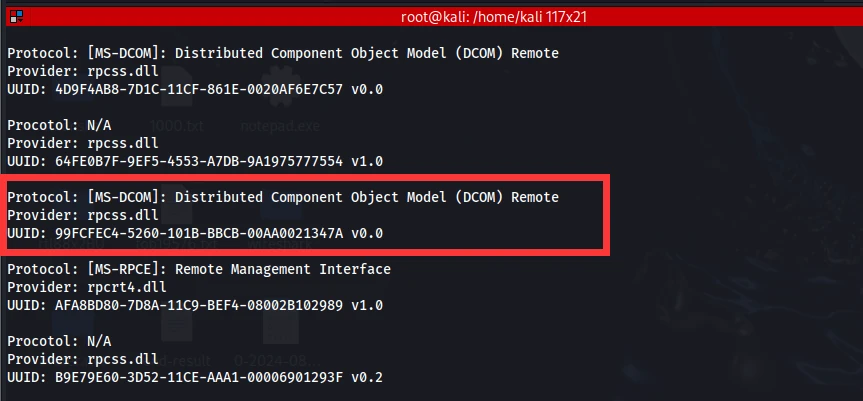Click the Provider rpcrt4.dll line
This screenshot has width=863, height=401.
click(x=86, y=287)
